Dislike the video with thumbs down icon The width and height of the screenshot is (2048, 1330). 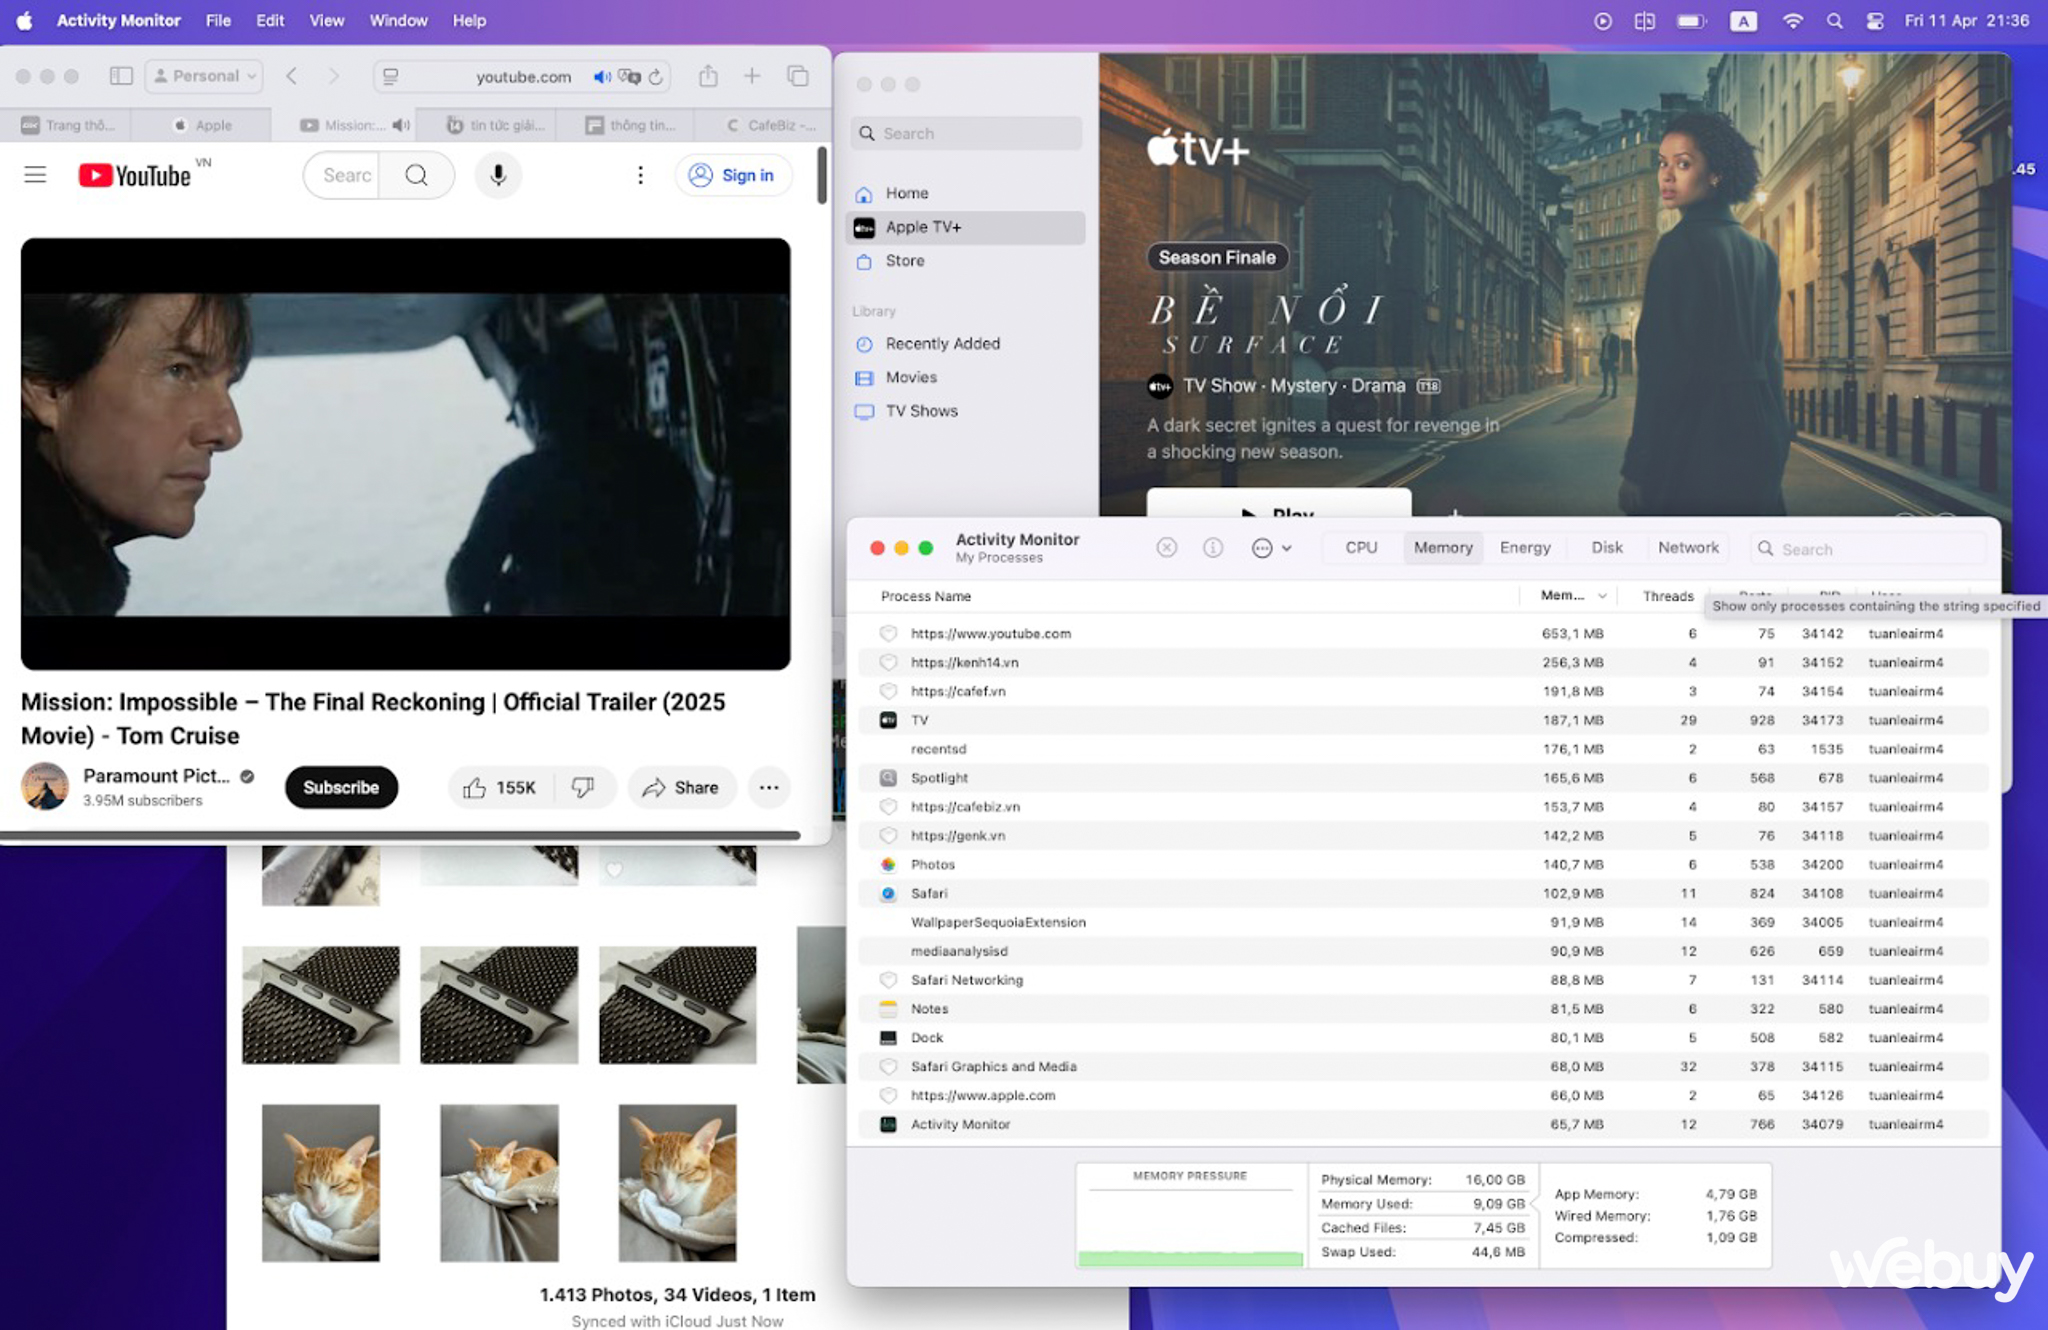[x=583, y=788]
